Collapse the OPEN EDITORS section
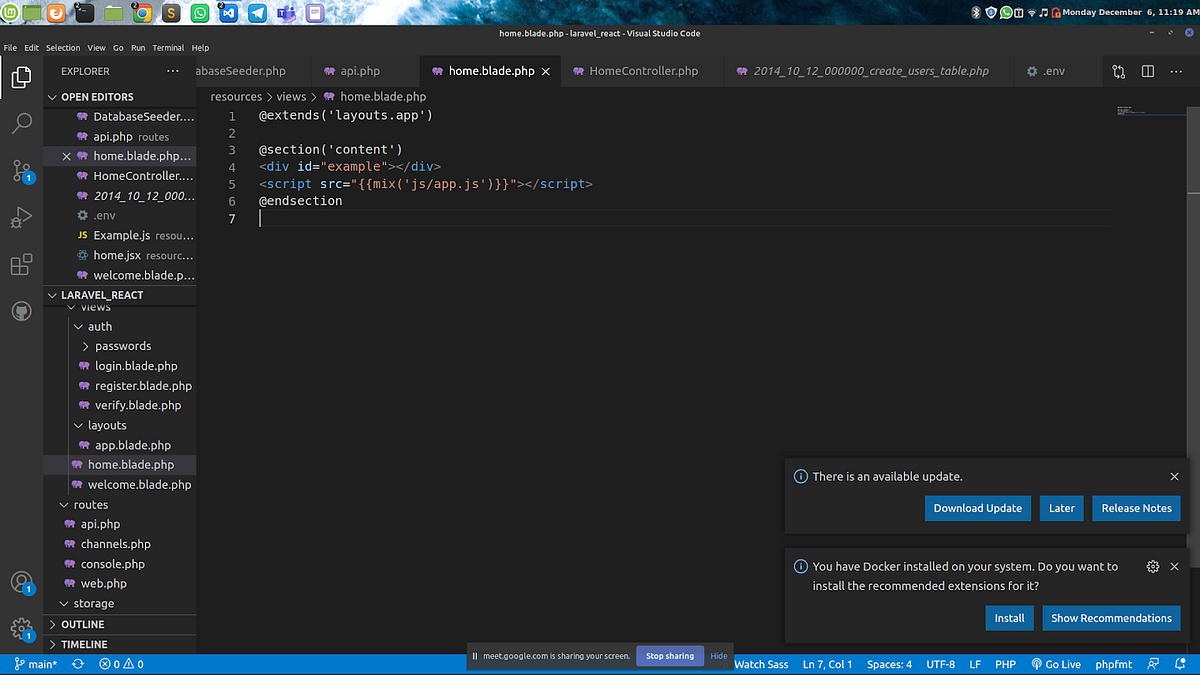1200x675 pixels. coord(52,96)
